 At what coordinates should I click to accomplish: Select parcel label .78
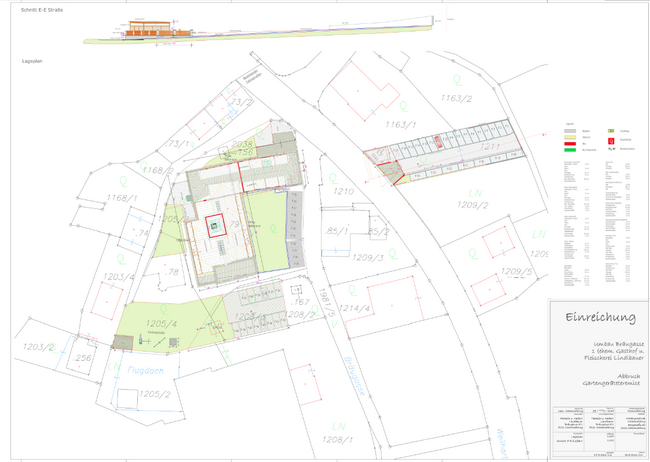click(172, 272)
